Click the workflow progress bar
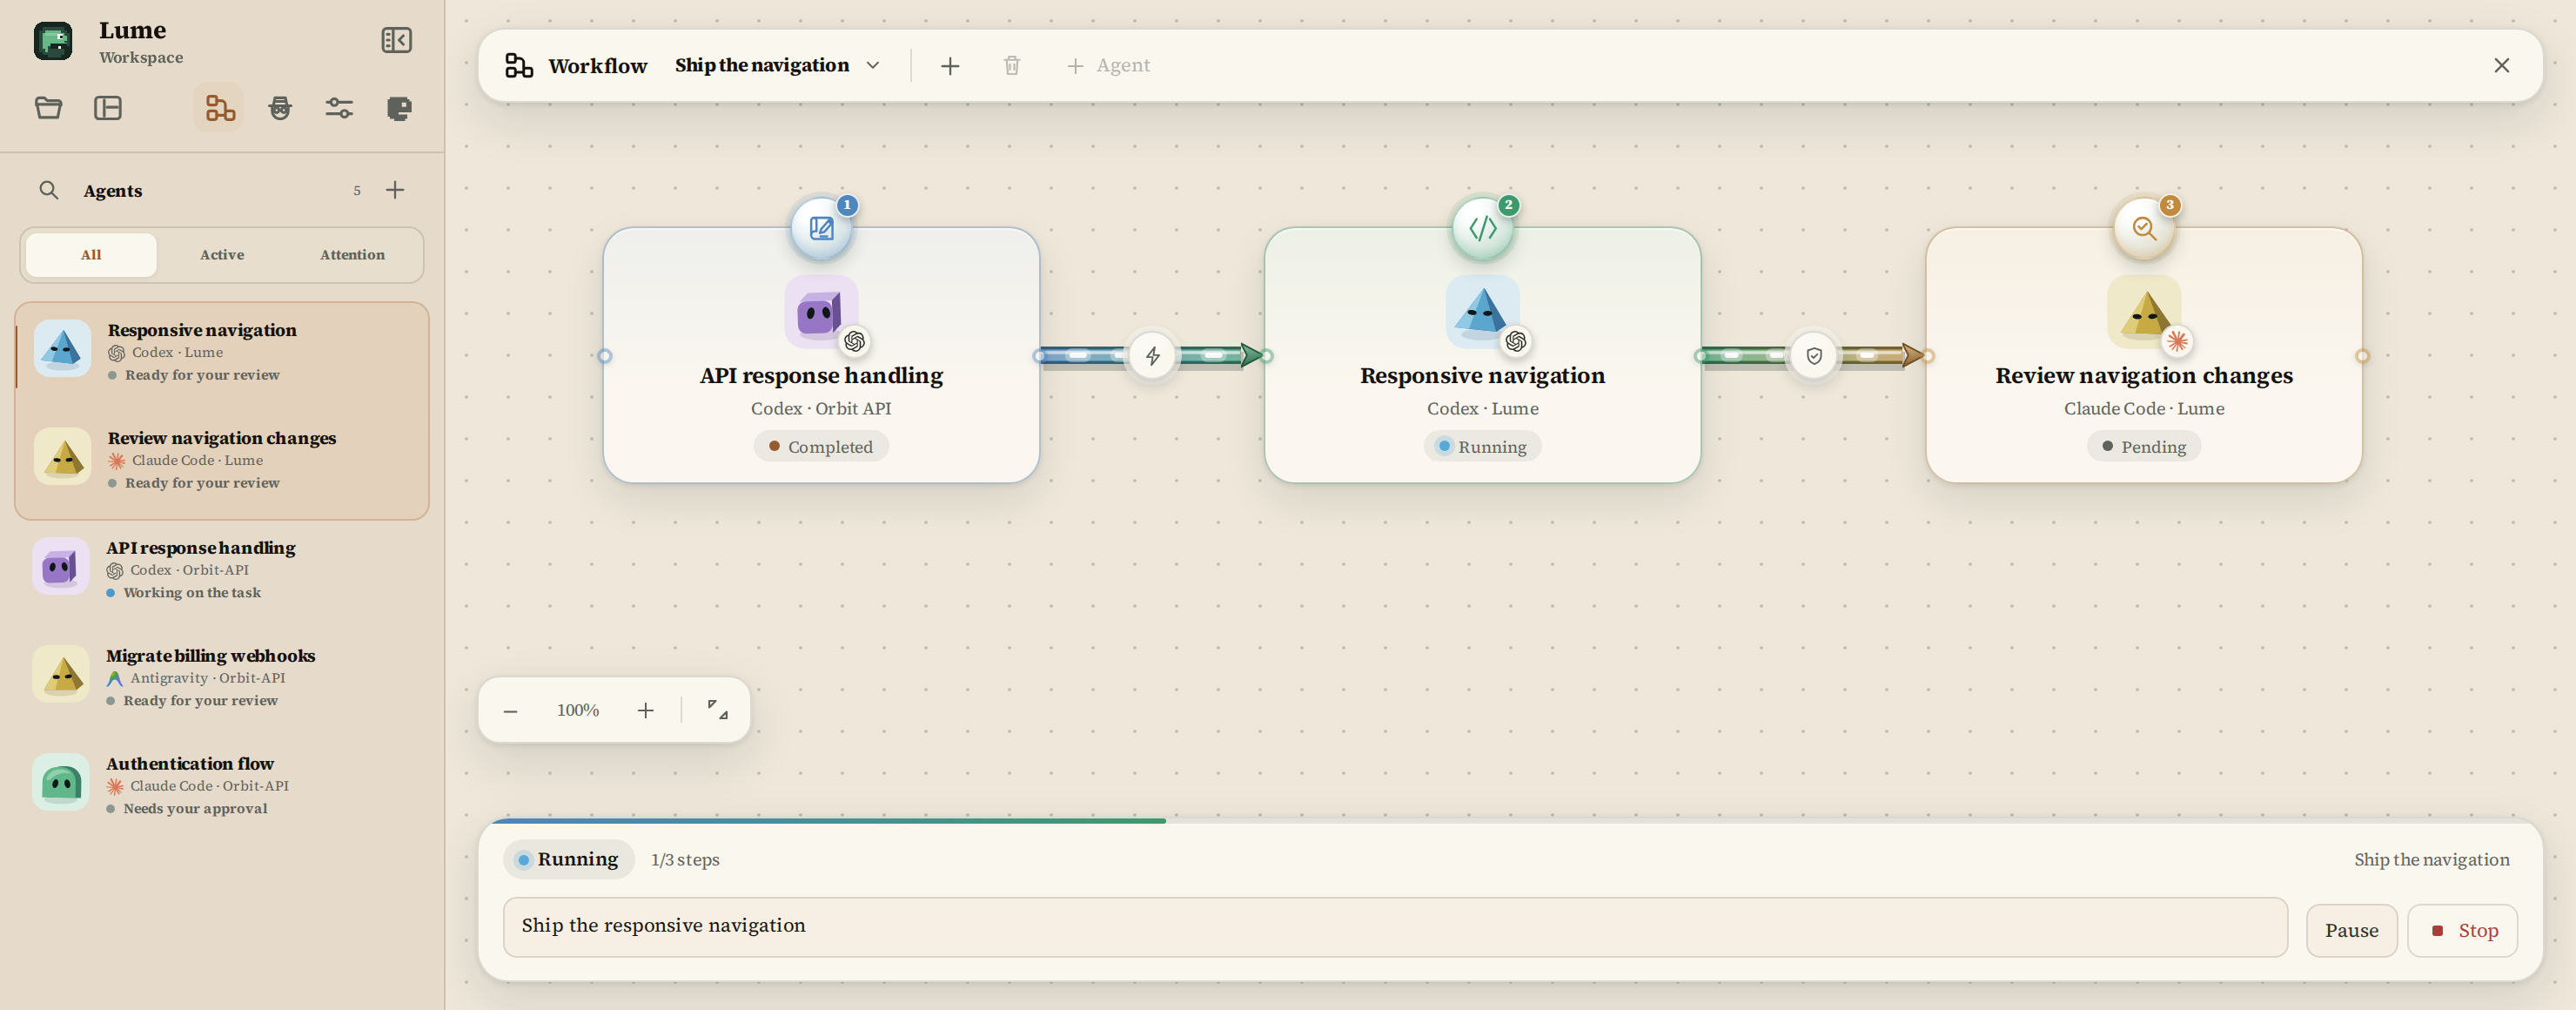 pyautogui.click(x=1510, y=821)
